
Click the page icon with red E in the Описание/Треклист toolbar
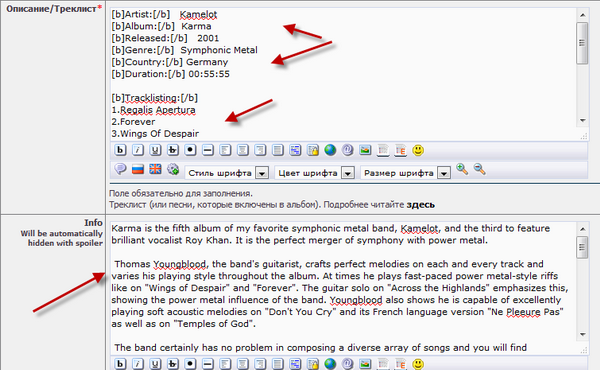coord(400,150)
